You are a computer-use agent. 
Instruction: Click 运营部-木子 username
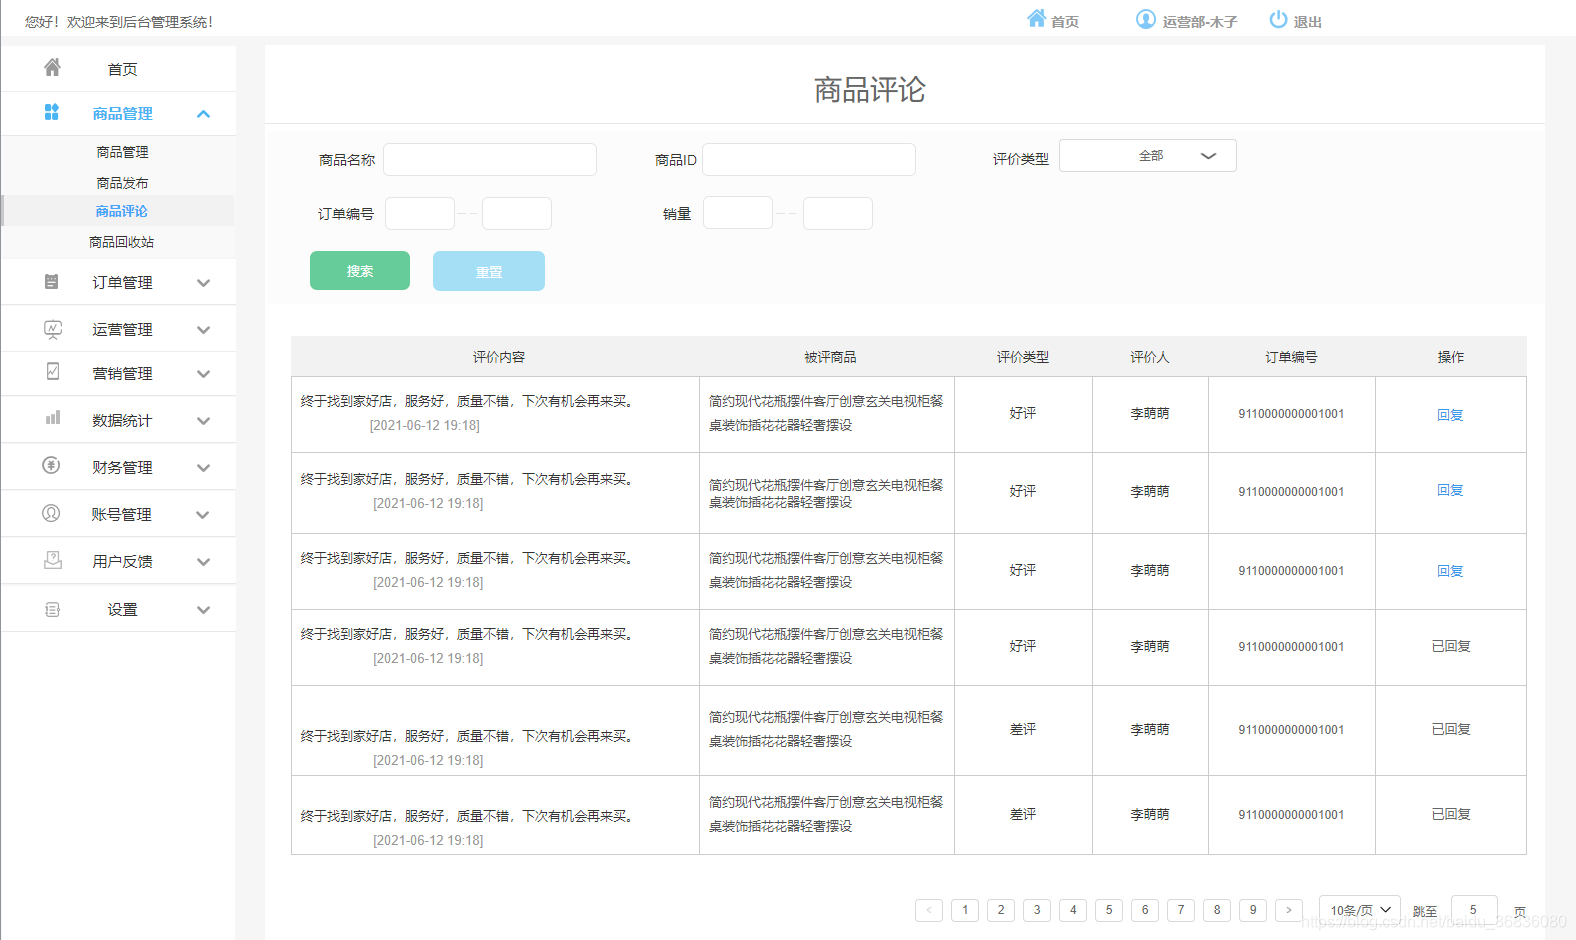tap(1200, 22)
